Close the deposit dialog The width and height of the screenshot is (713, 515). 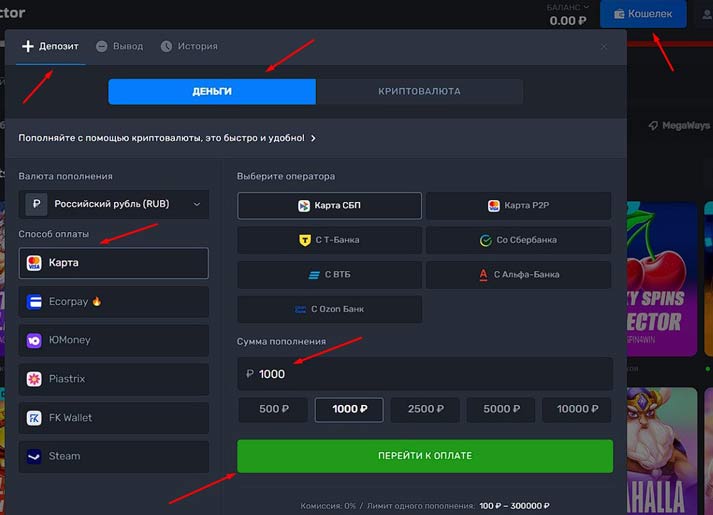603,47
